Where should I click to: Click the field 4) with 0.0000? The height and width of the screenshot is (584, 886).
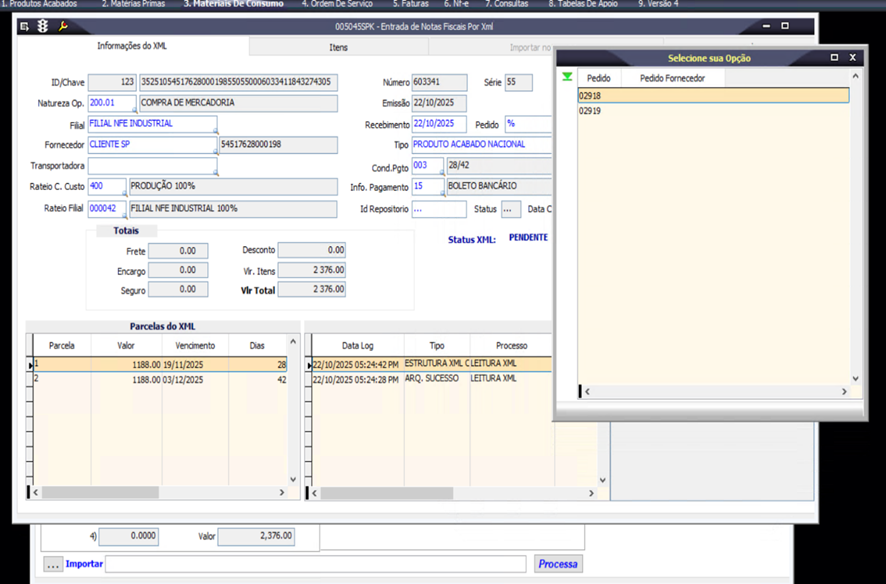(x=129, y=536)
